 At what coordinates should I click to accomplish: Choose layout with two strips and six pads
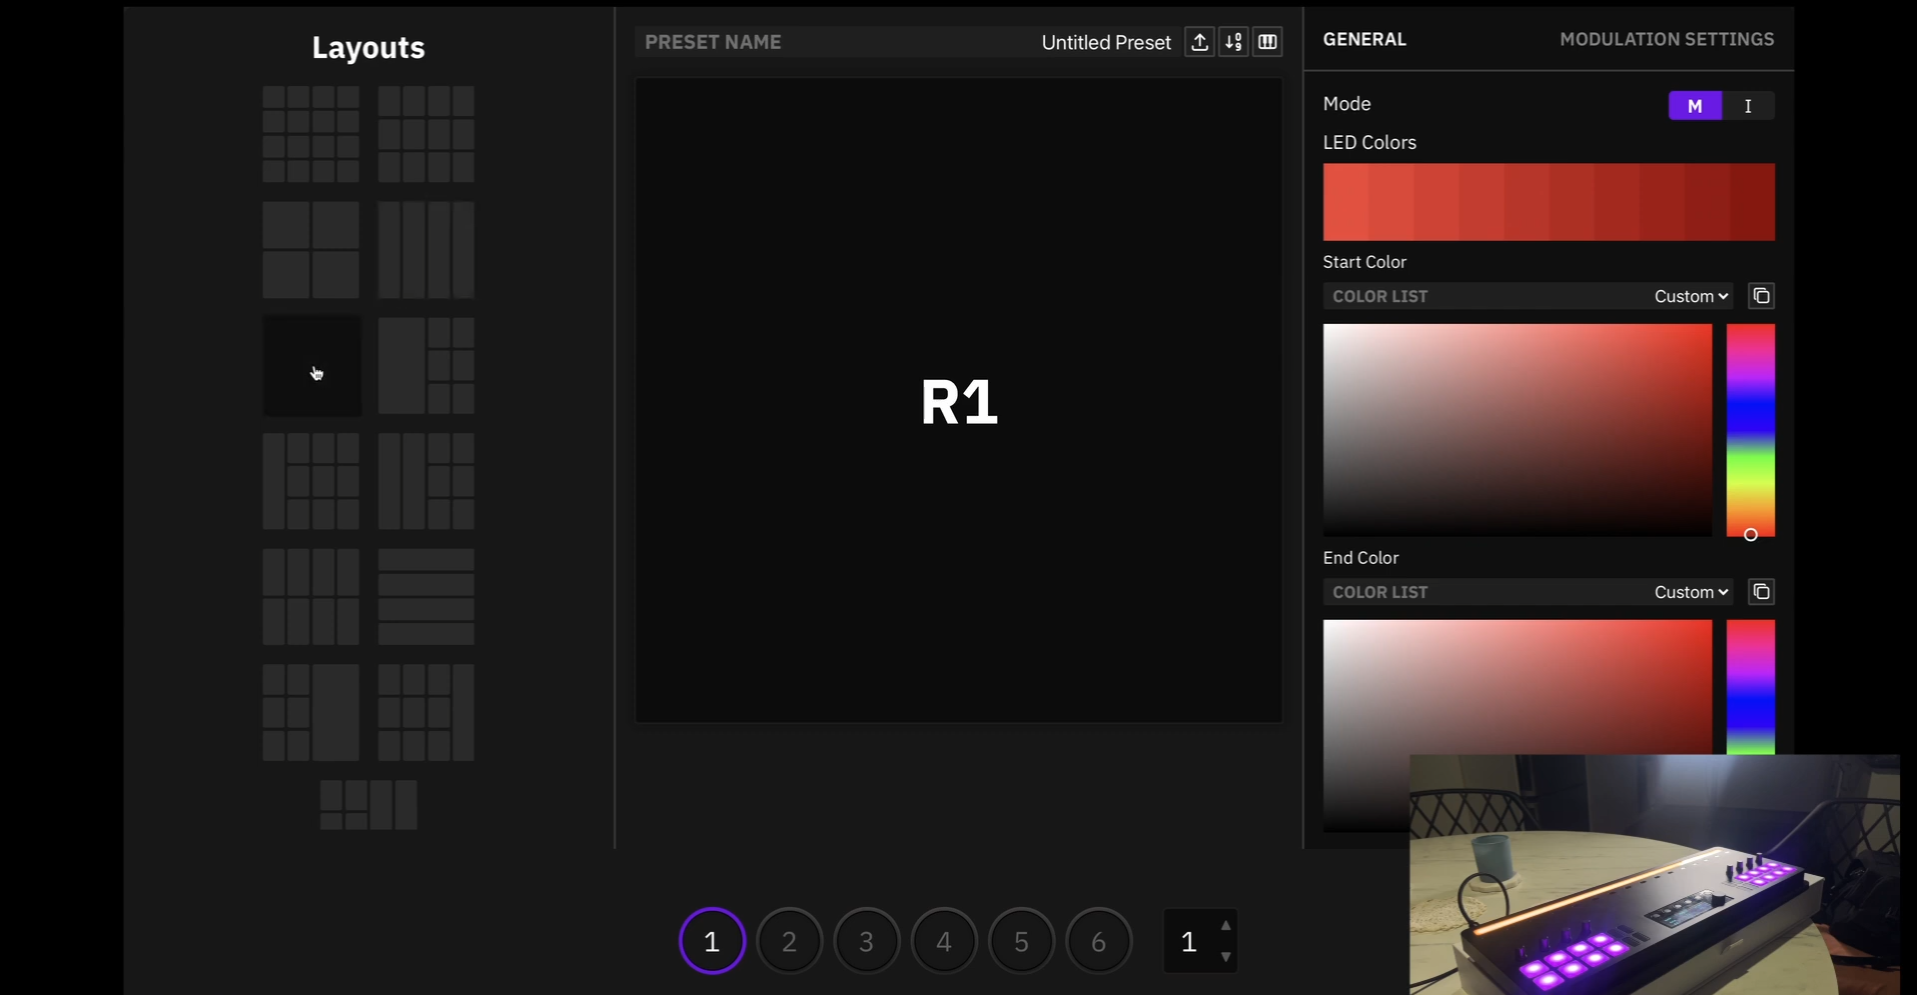[426, 481]
